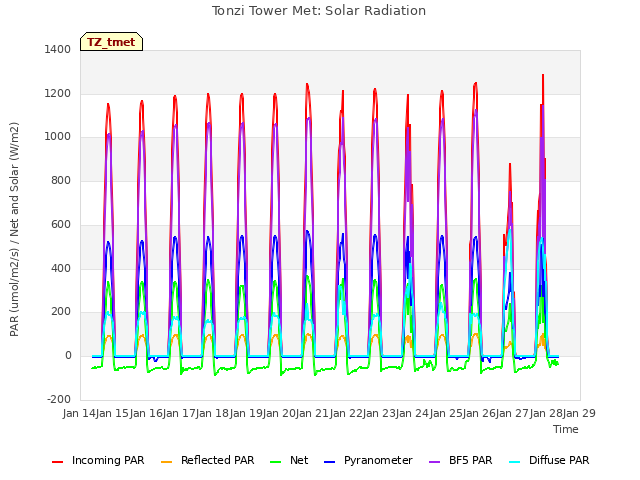
Task: Click the orange Reflected PAR legend swatch
Action: pos(167,462)
